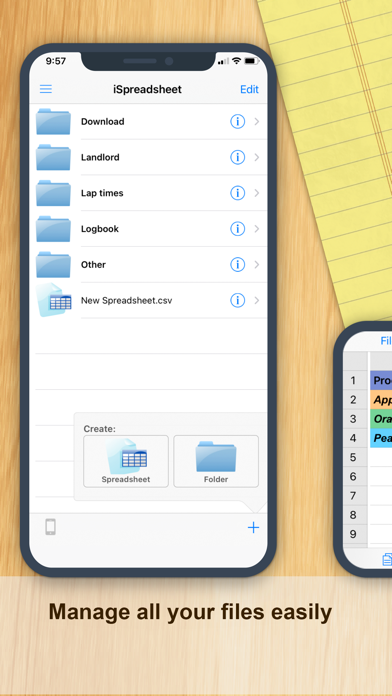Image resolution: width=392 pixels, height=696 pixels.
Task: Select row 4 header in second phone
Action: pos(355,438)
